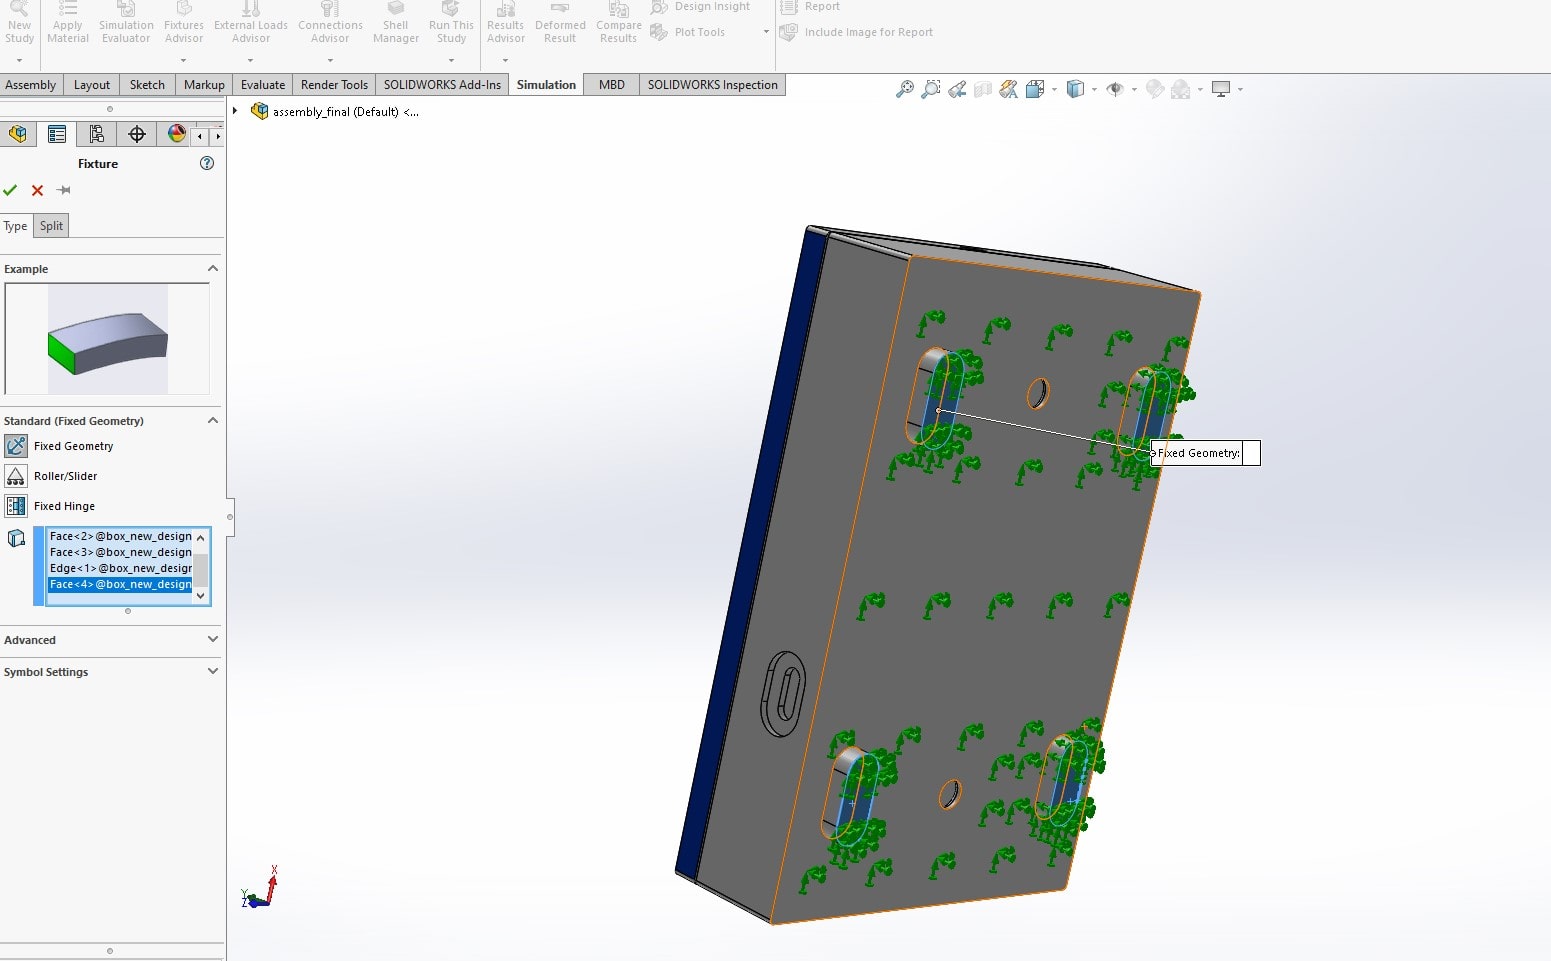This screenshot has height=961, width=1551.
Task: Open Fixture panel help
Action: (x=207, y=163)
